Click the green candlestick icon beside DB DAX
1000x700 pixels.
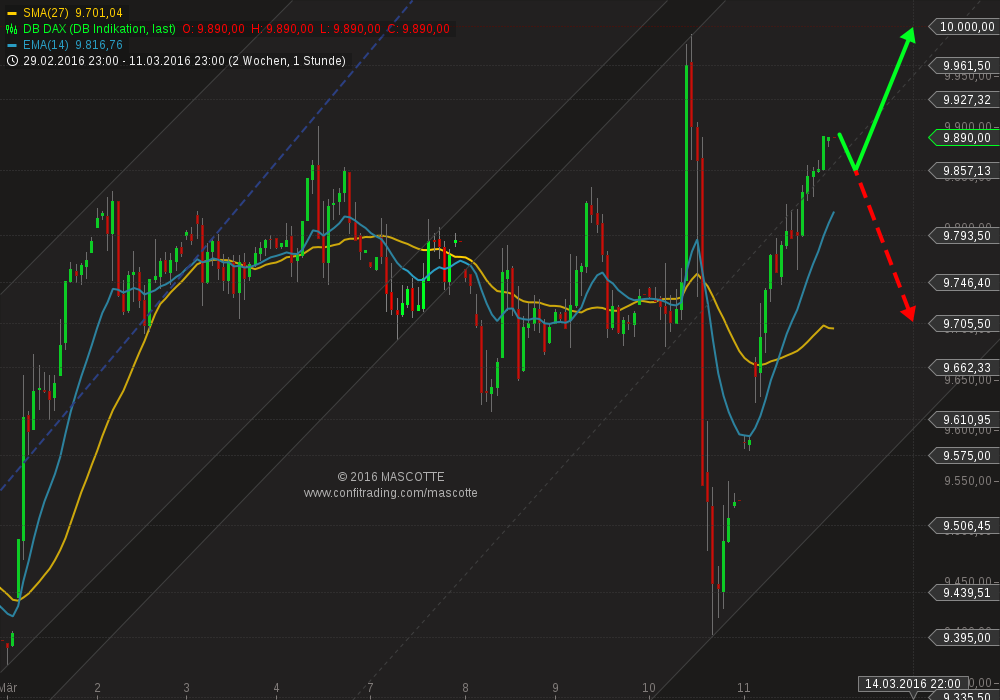11,29
